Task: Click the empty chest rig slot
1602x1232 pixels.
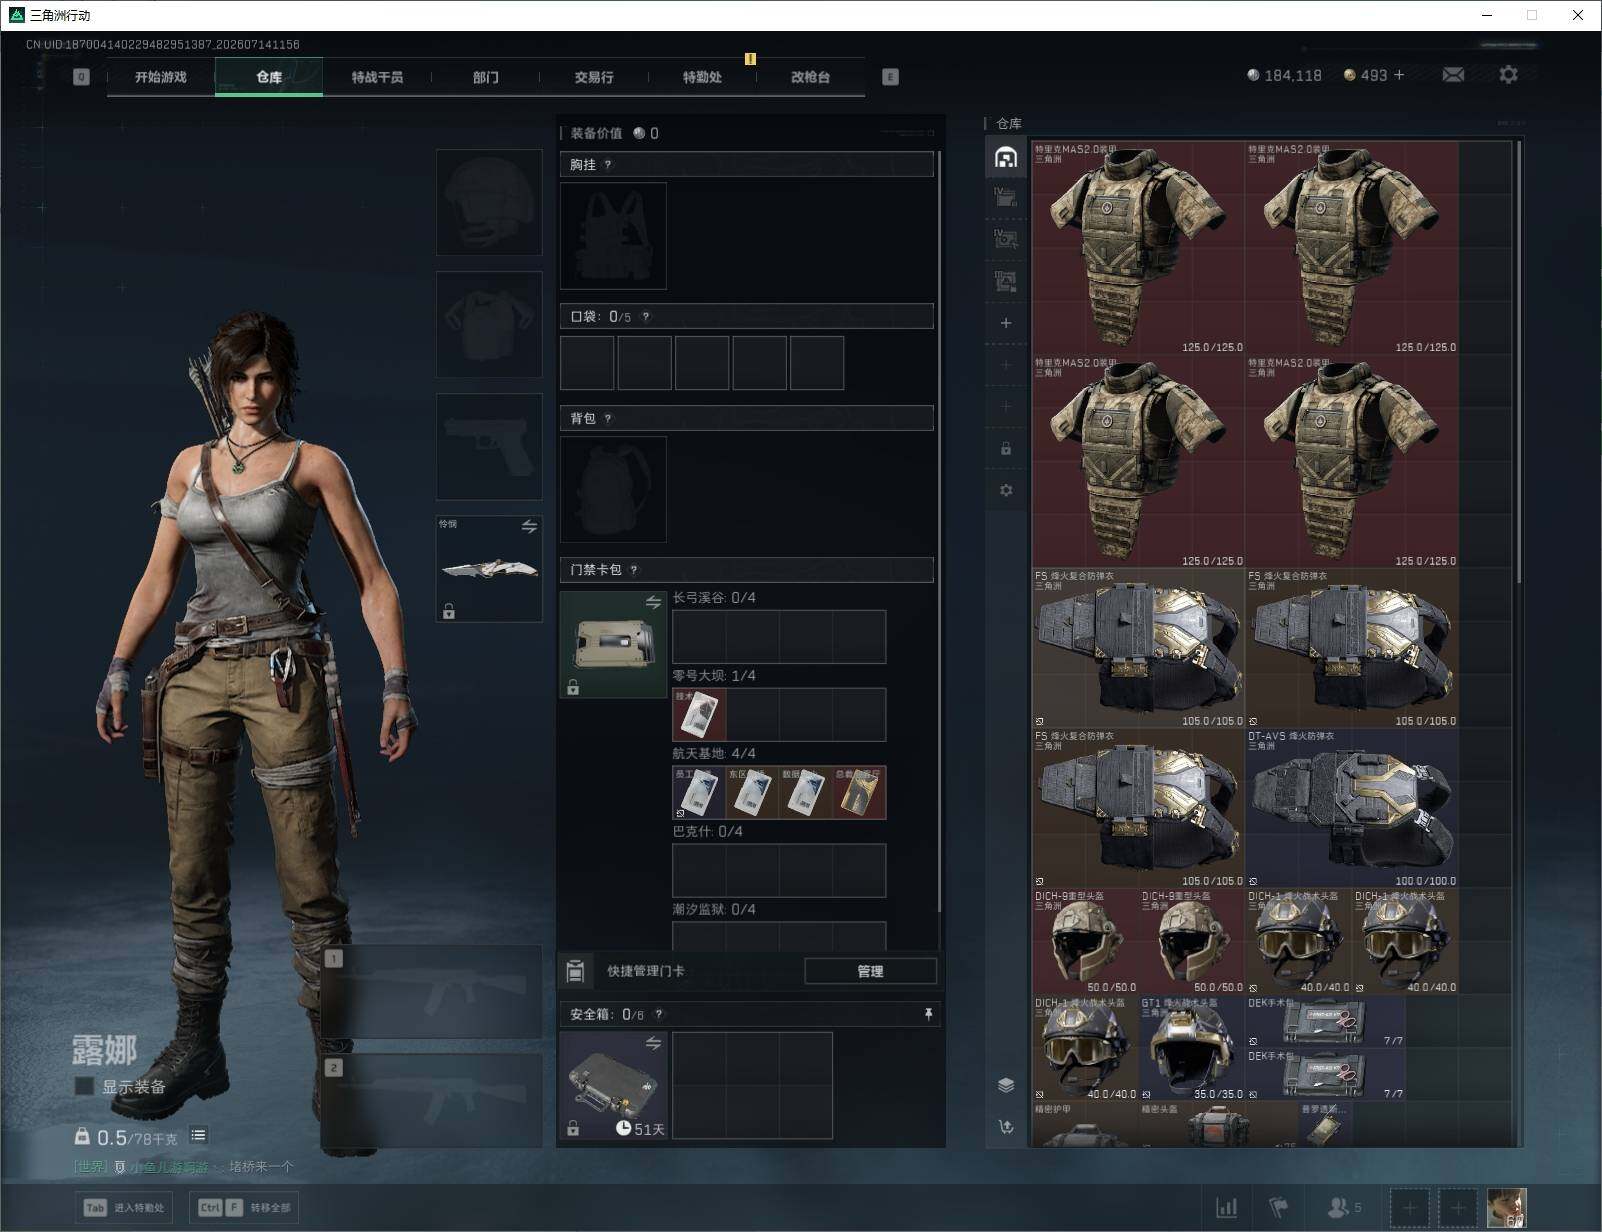Action: tap(613, 235)
